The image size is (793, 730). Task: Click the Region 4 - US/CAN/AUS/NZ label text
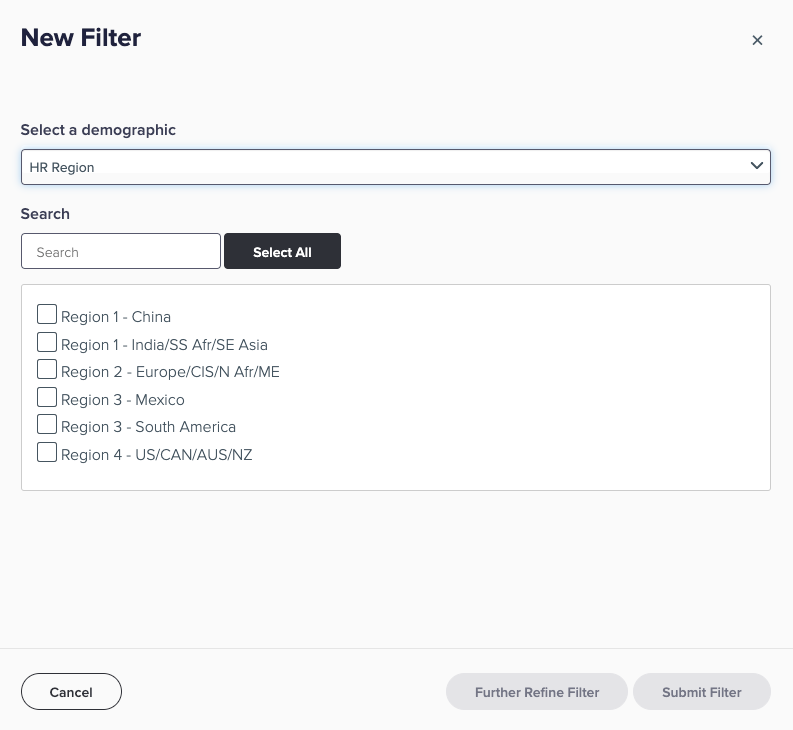[157, 455]
